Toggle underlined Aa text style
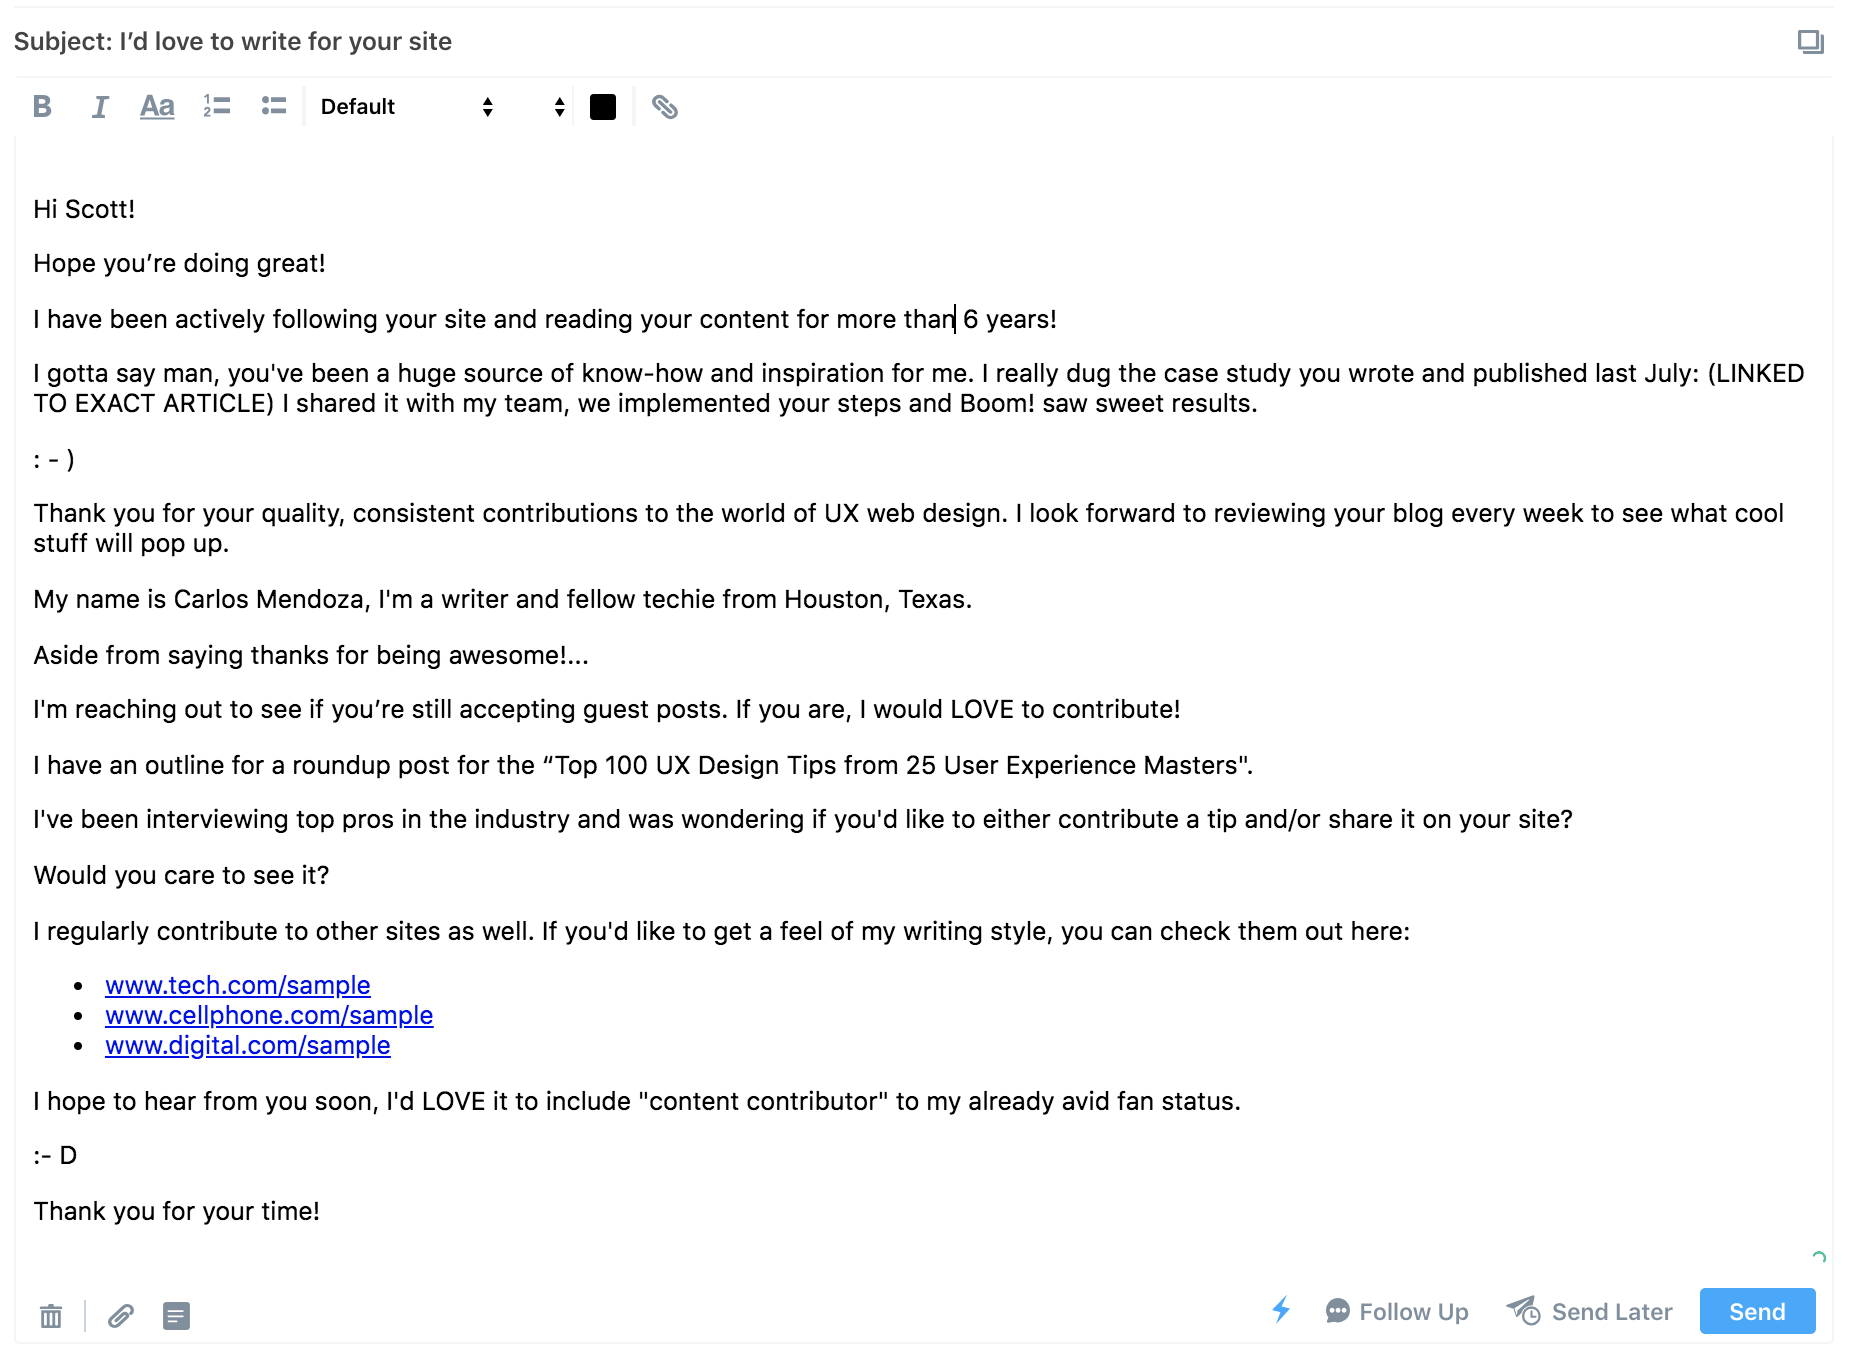The image size is (1856, 1368). (157, 107)
